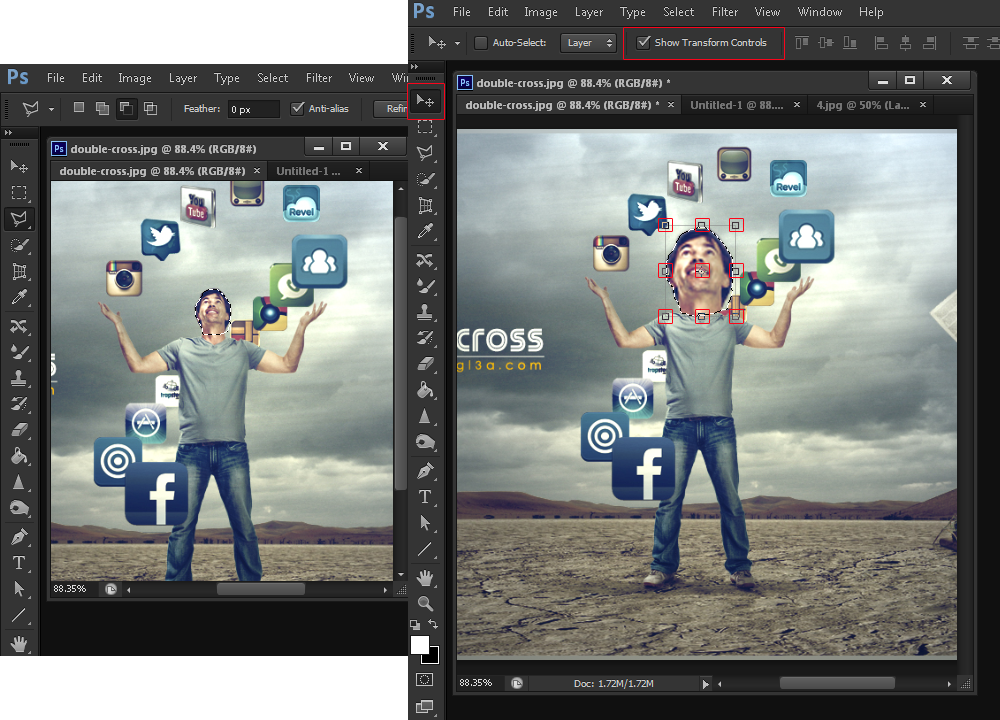Screen dimensions: 1000x720
Task: Open the Auto-Select Layer dropdown
Action: [x=588, y=43]
